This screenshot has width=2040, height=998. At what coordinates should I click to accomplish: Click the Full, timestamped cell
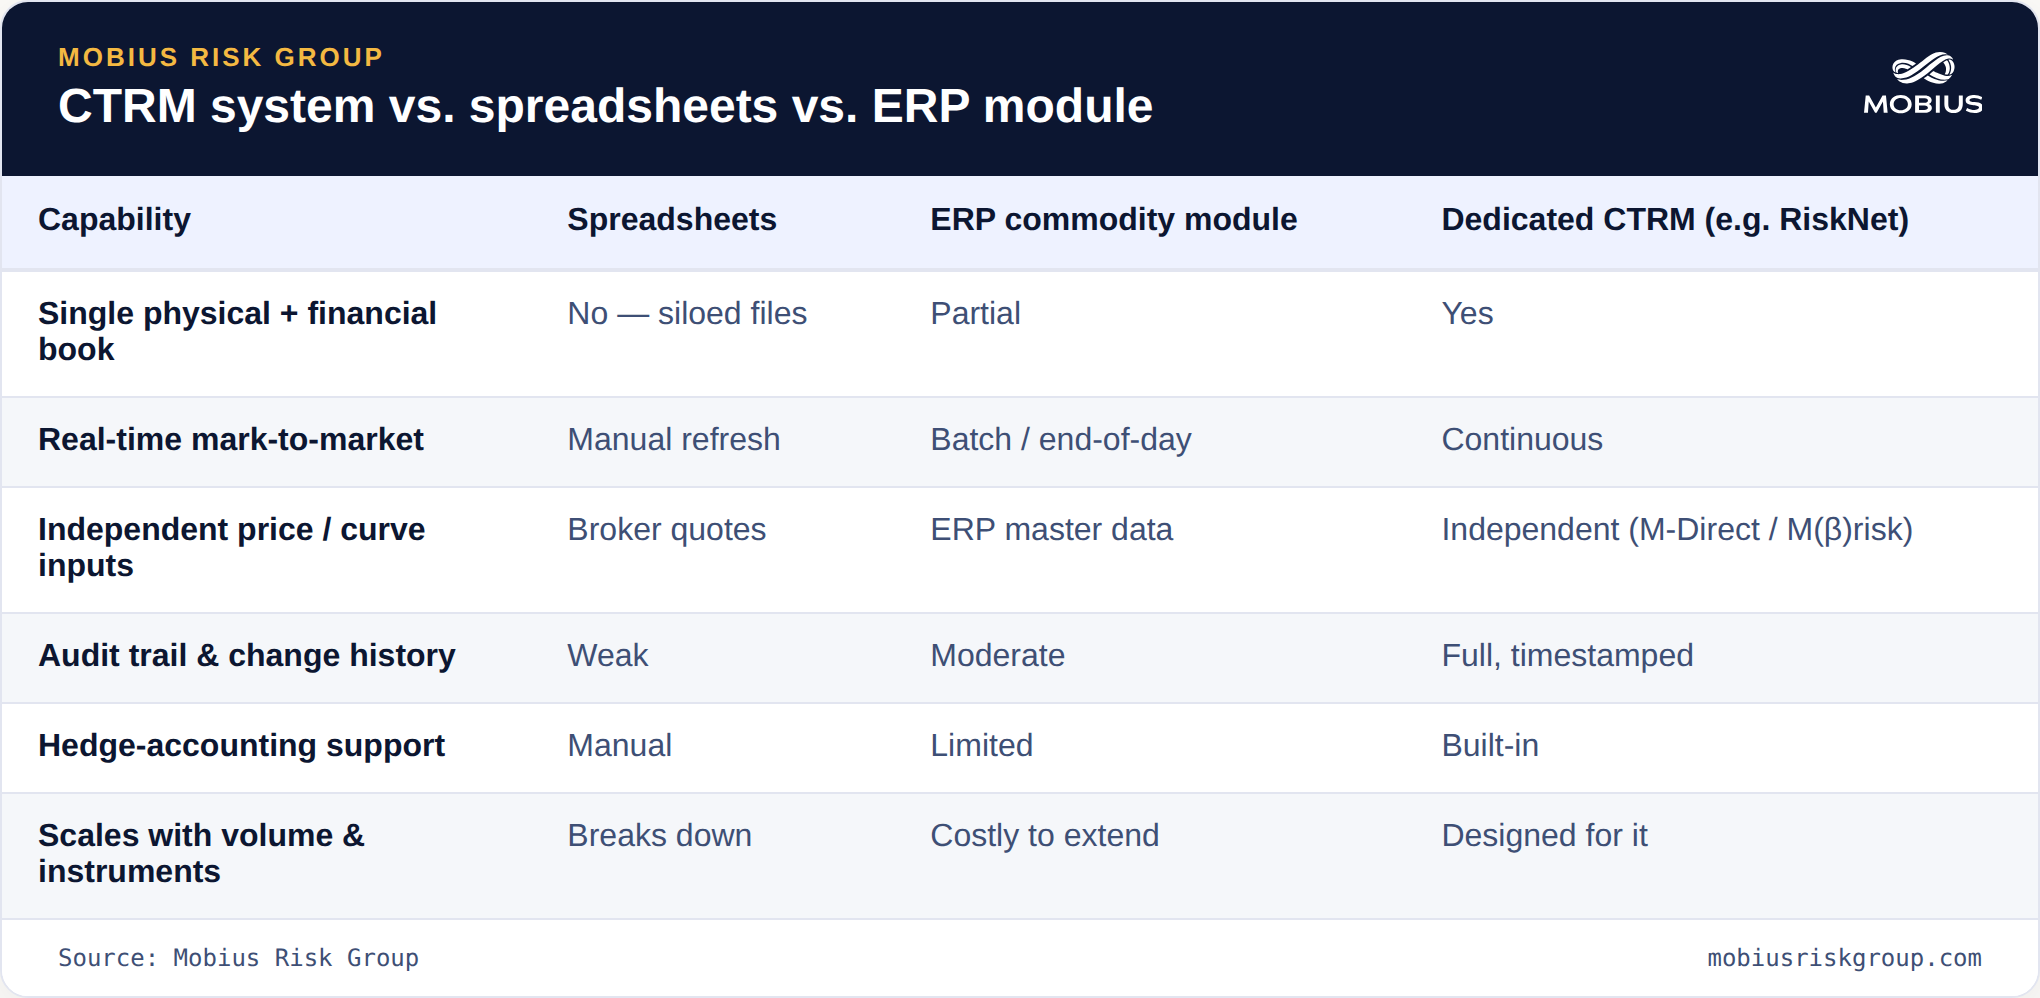tap(1567, 655)
